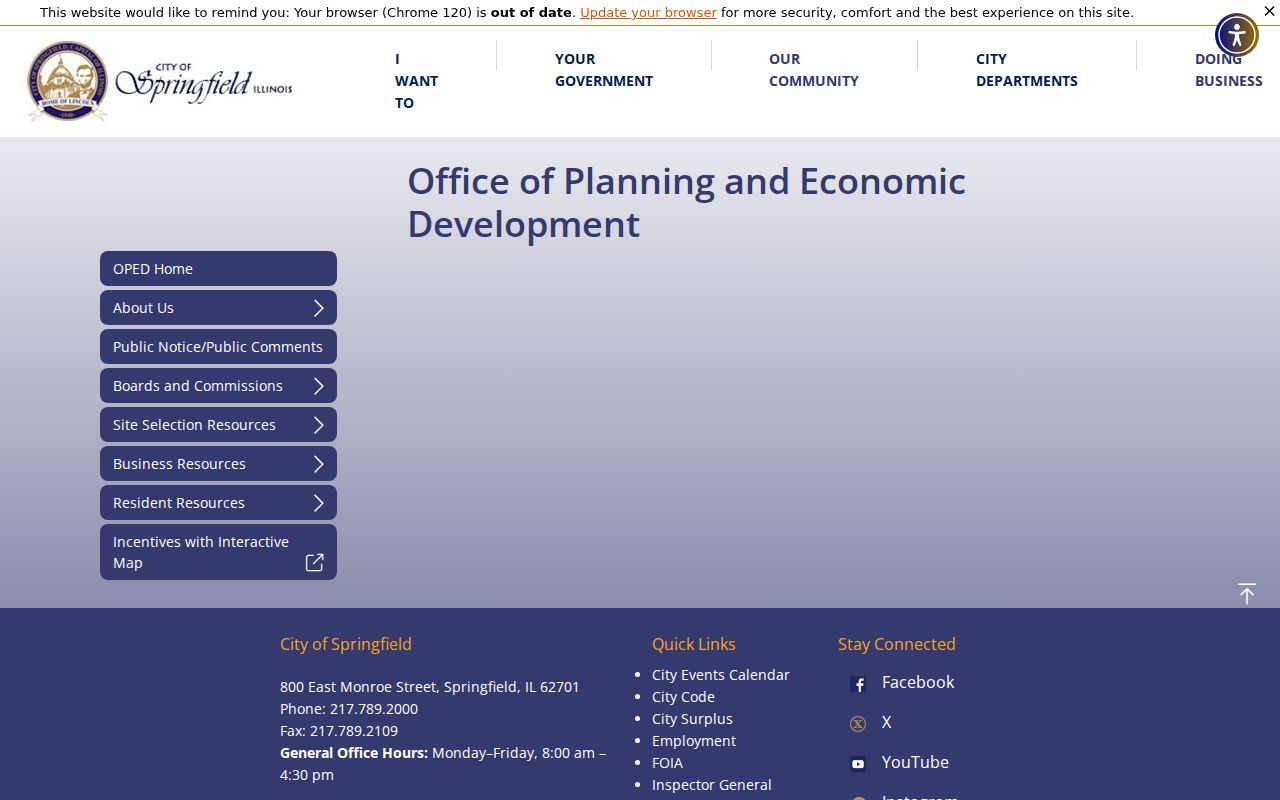Open the I Want To menu

416,81
